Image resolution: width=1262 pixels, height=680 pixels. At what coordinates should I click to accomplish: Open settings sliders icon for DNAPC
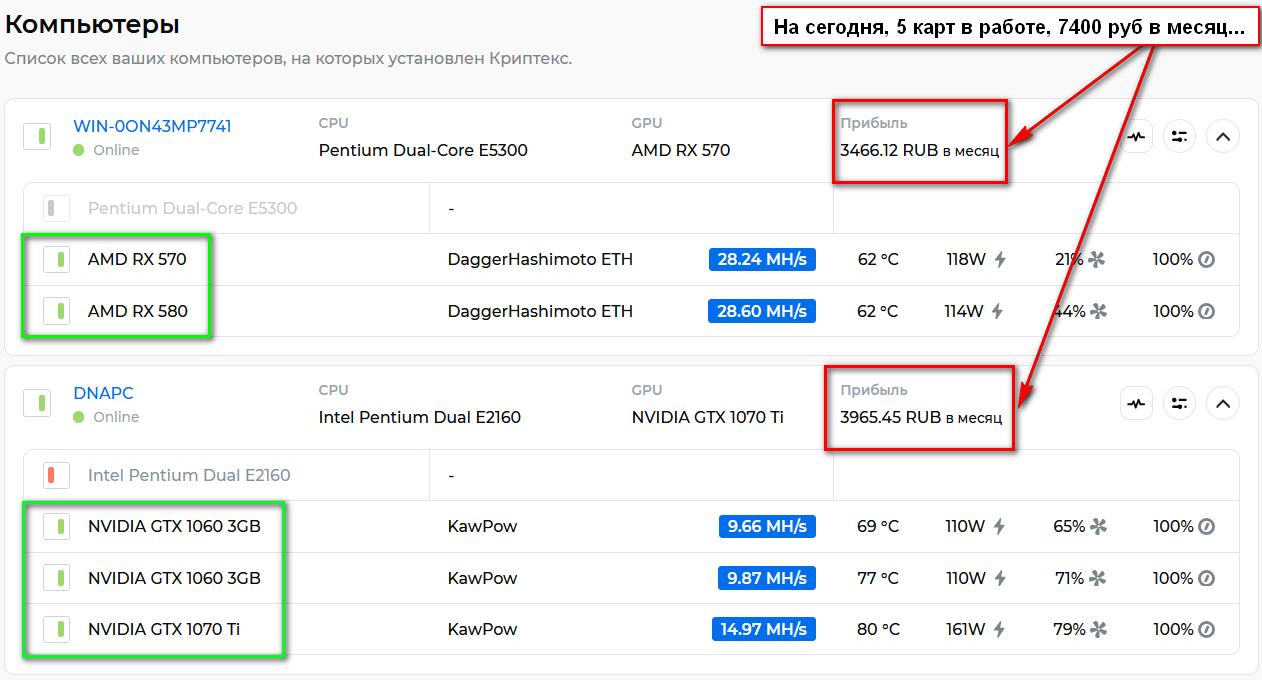pyautogui.click(x=1180, y=404)
